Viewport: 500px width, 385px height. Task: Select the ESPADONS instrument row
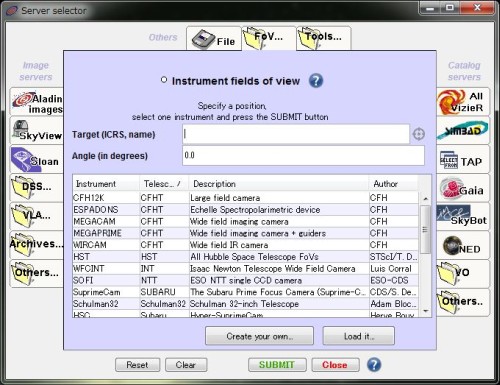tap(245, 210)
